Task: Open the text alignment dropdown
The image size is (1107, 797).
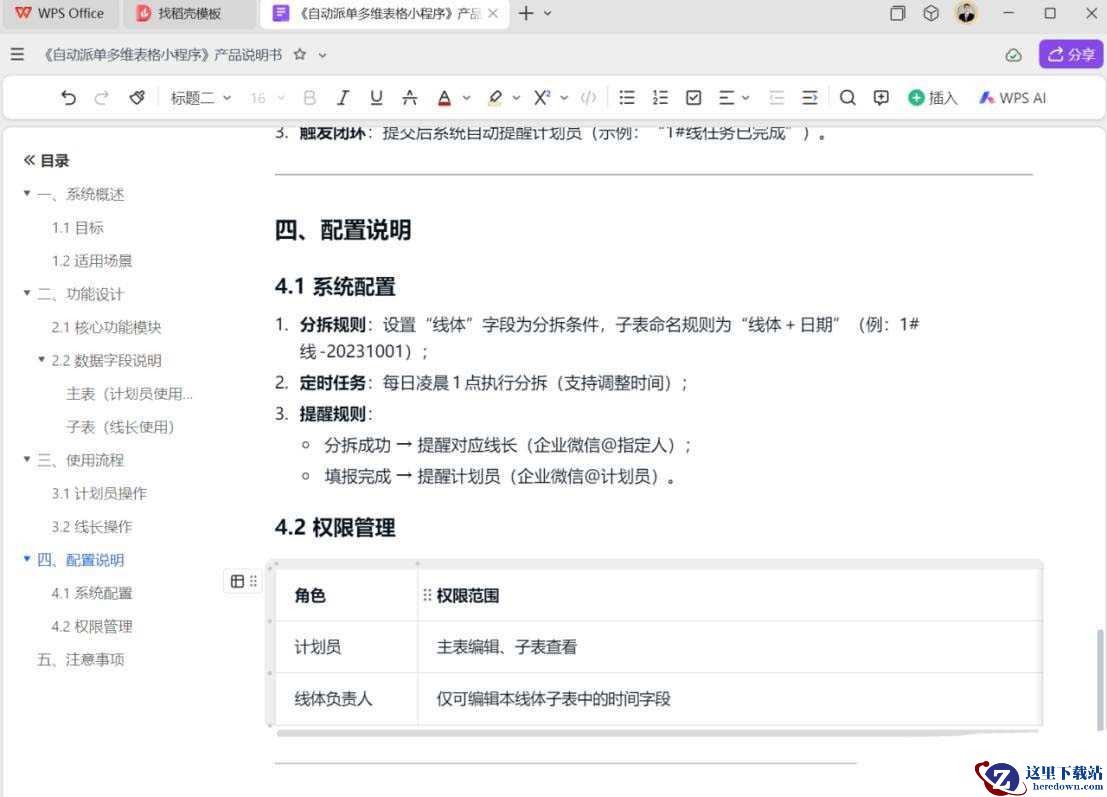Action: (734, 97)
